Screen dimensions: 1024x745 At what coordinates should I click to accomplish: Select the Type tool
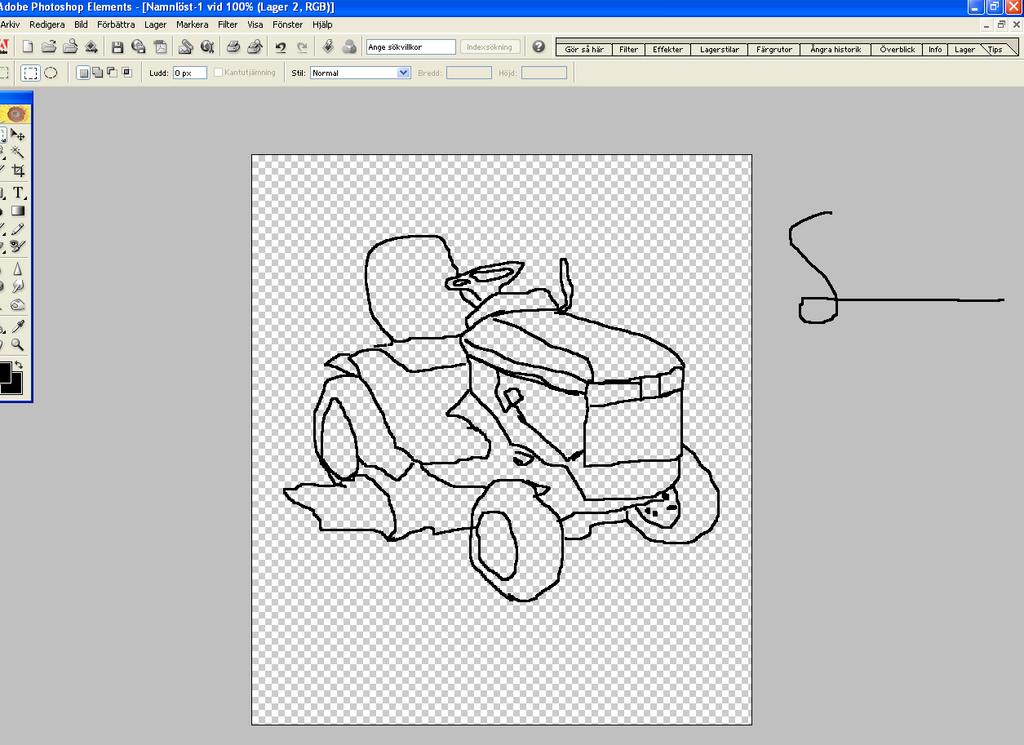(x=18, y=193)
